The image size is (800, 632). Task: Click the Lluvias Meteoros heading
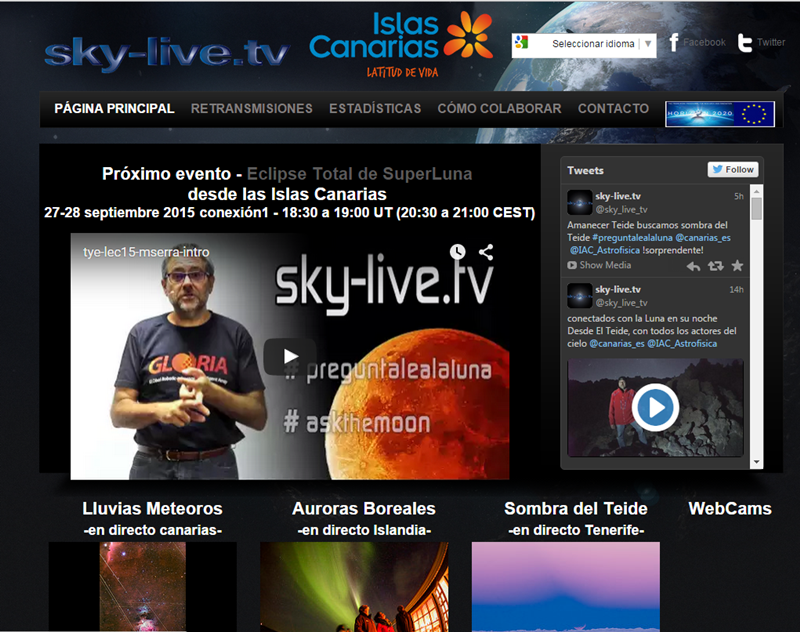(x=153, y=509)
